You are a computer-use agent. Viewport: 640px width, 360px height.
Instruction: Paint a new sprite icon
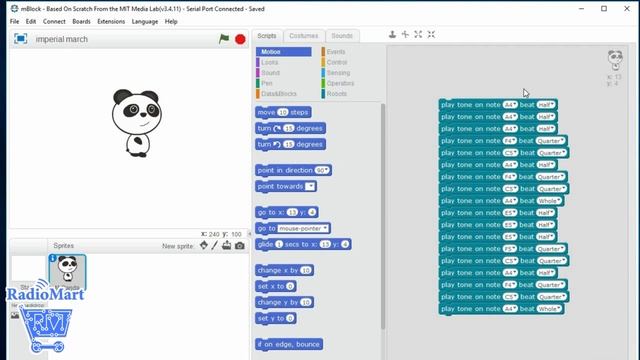[x=215, y=245]
